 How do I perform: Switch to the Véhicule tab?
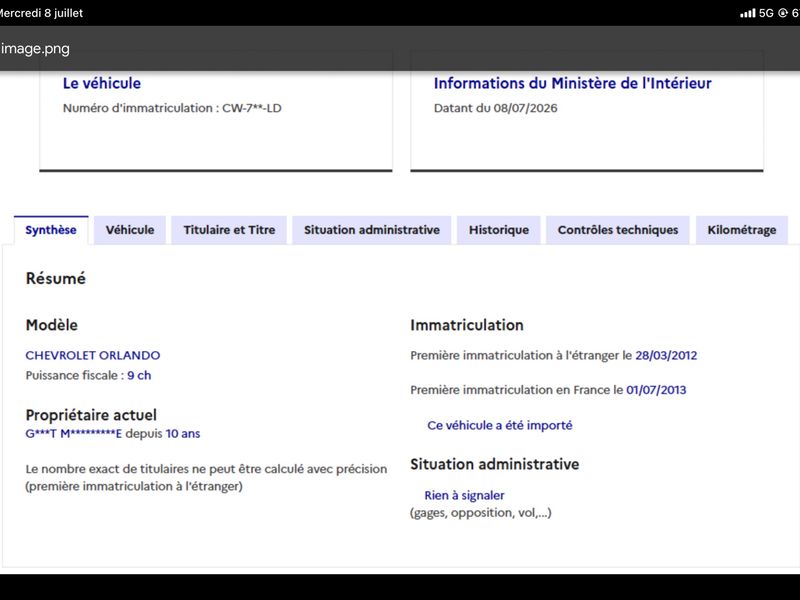(x=130, y=230)
